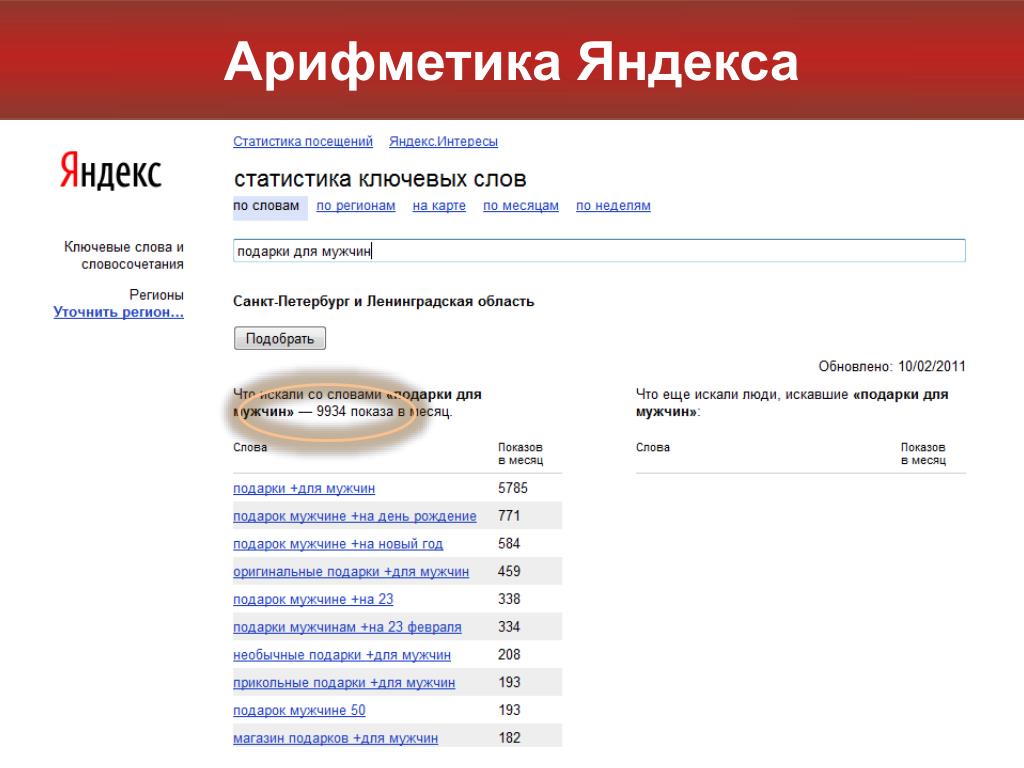Screen dimensions: 1024x768
Task: Click the right table Показов в месяц header
Action: coord(923,454)
